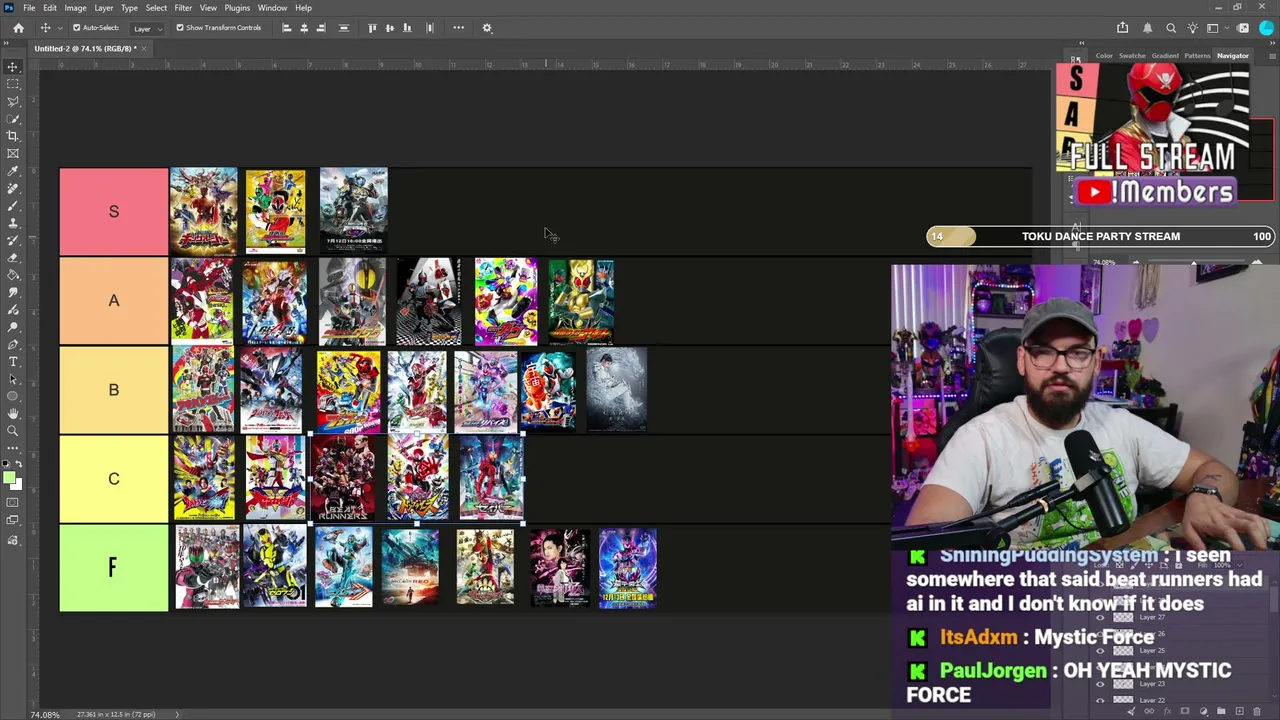1280x720 pixels.
Task: Click the Align left edges icon
Action: [287, 28]
